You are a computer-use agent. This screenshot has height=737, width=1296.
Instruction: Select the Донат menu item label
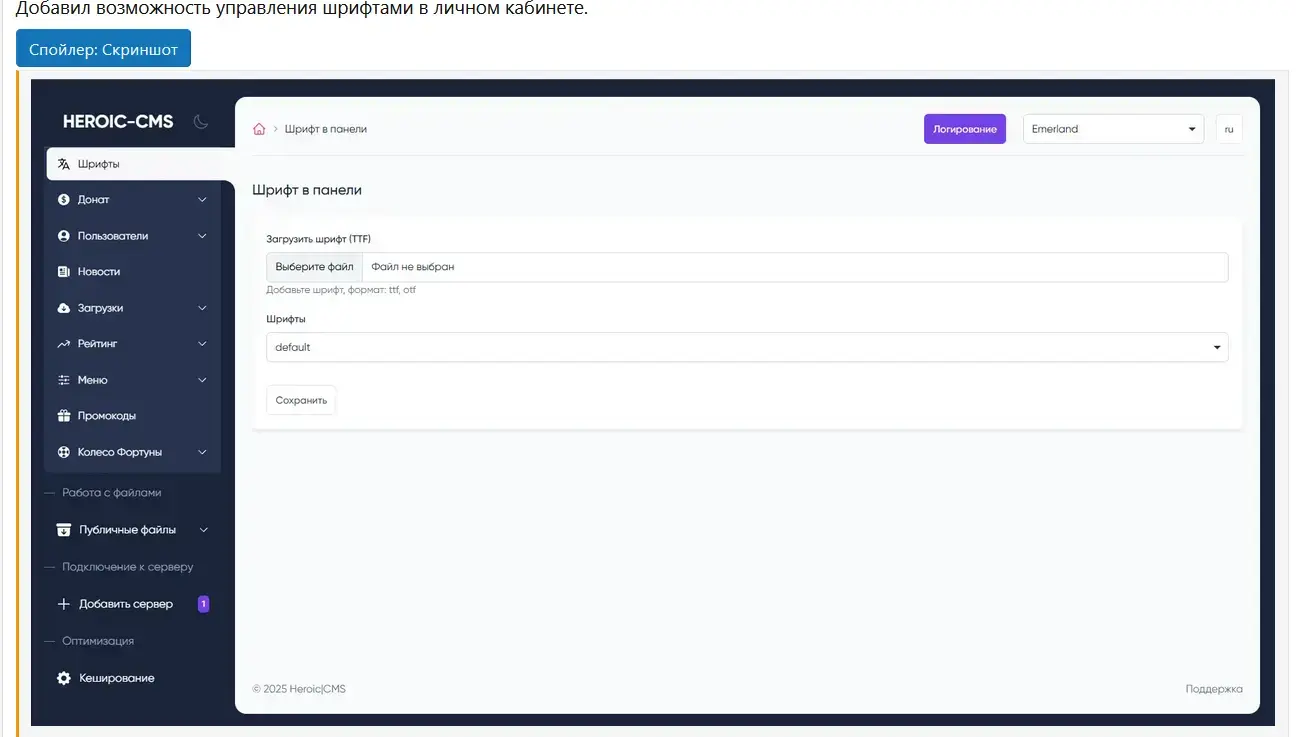(94, 200)
